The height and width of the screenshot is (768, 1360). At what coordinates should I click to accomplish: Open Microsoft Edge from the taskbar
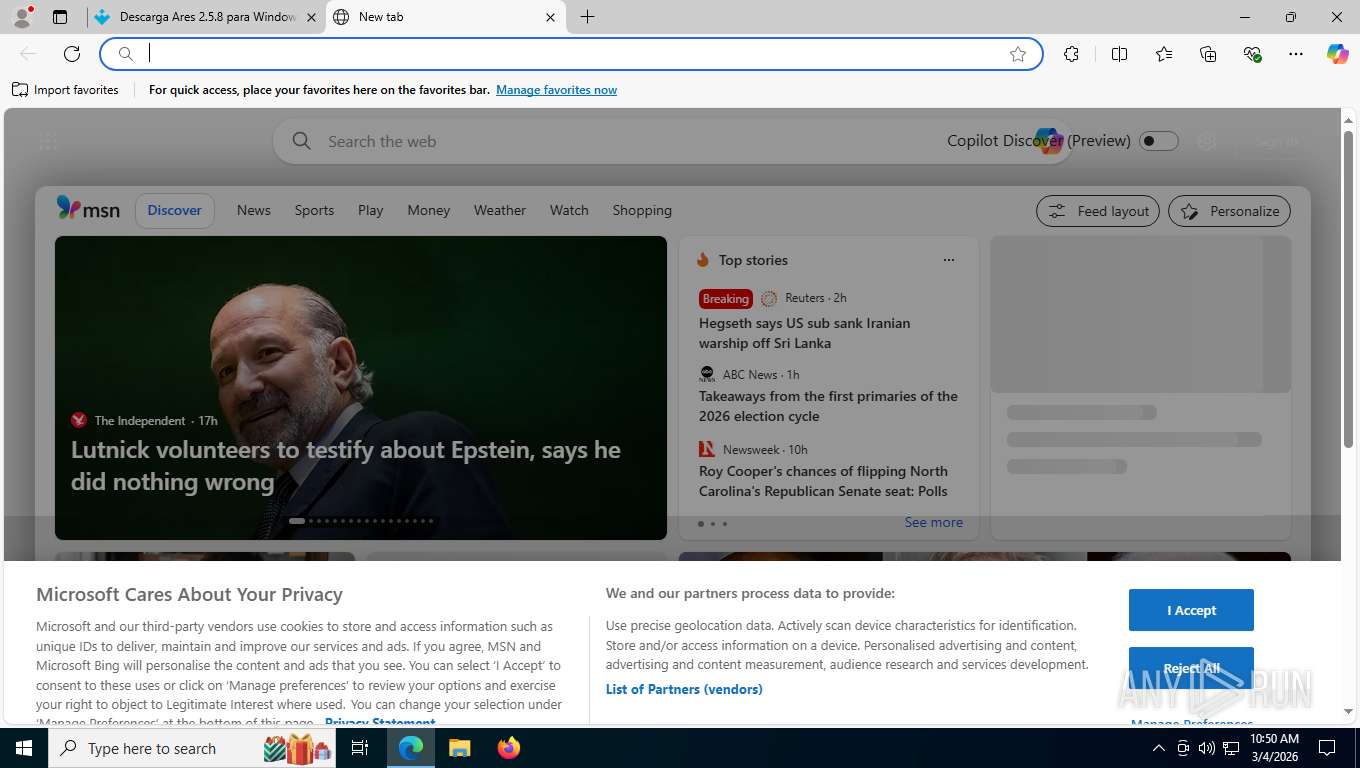tap(411, 748)
